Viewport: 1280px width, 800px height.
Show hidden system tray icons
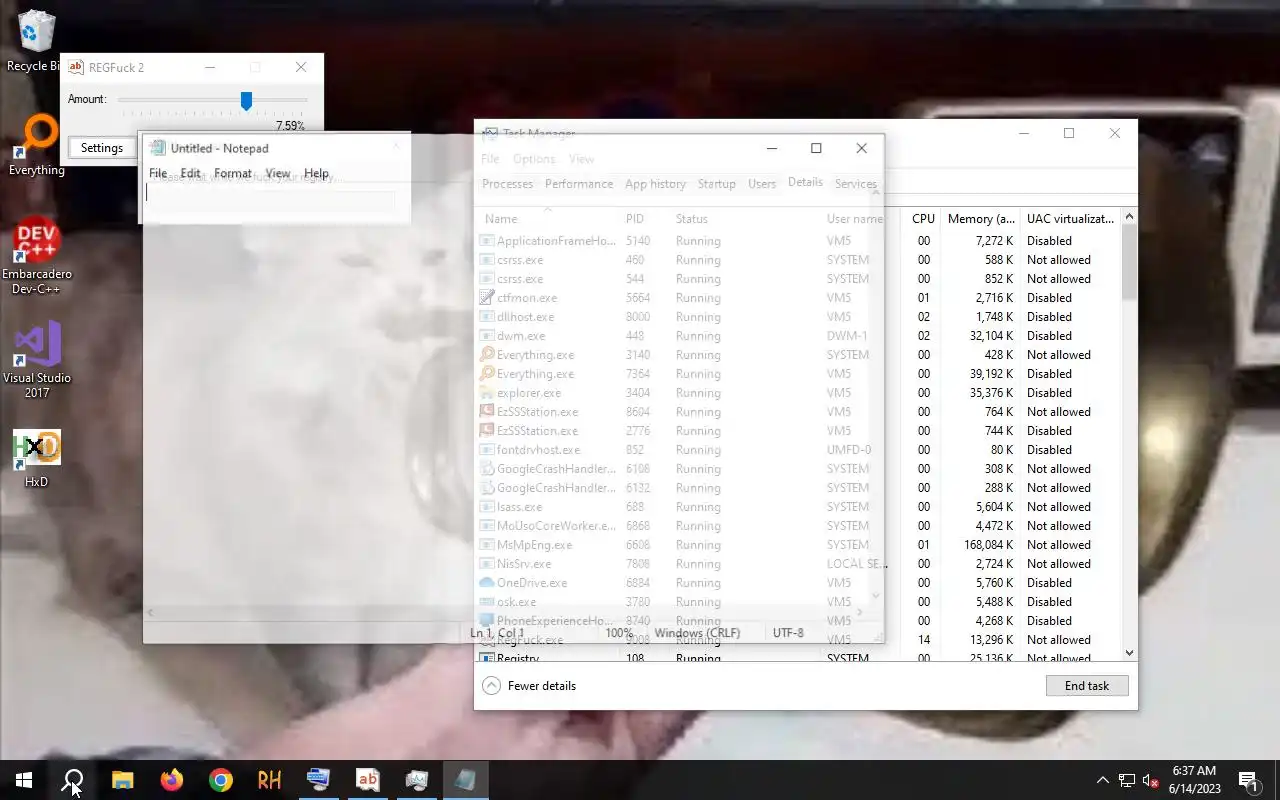click(x=1103, y=780)
